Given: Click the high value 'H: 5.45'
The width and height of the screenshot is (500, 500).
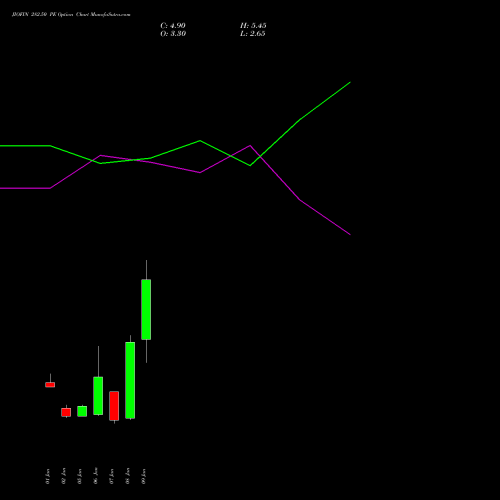Looking at the screenshot, I should pyautogui.click(x=253, y=26).
